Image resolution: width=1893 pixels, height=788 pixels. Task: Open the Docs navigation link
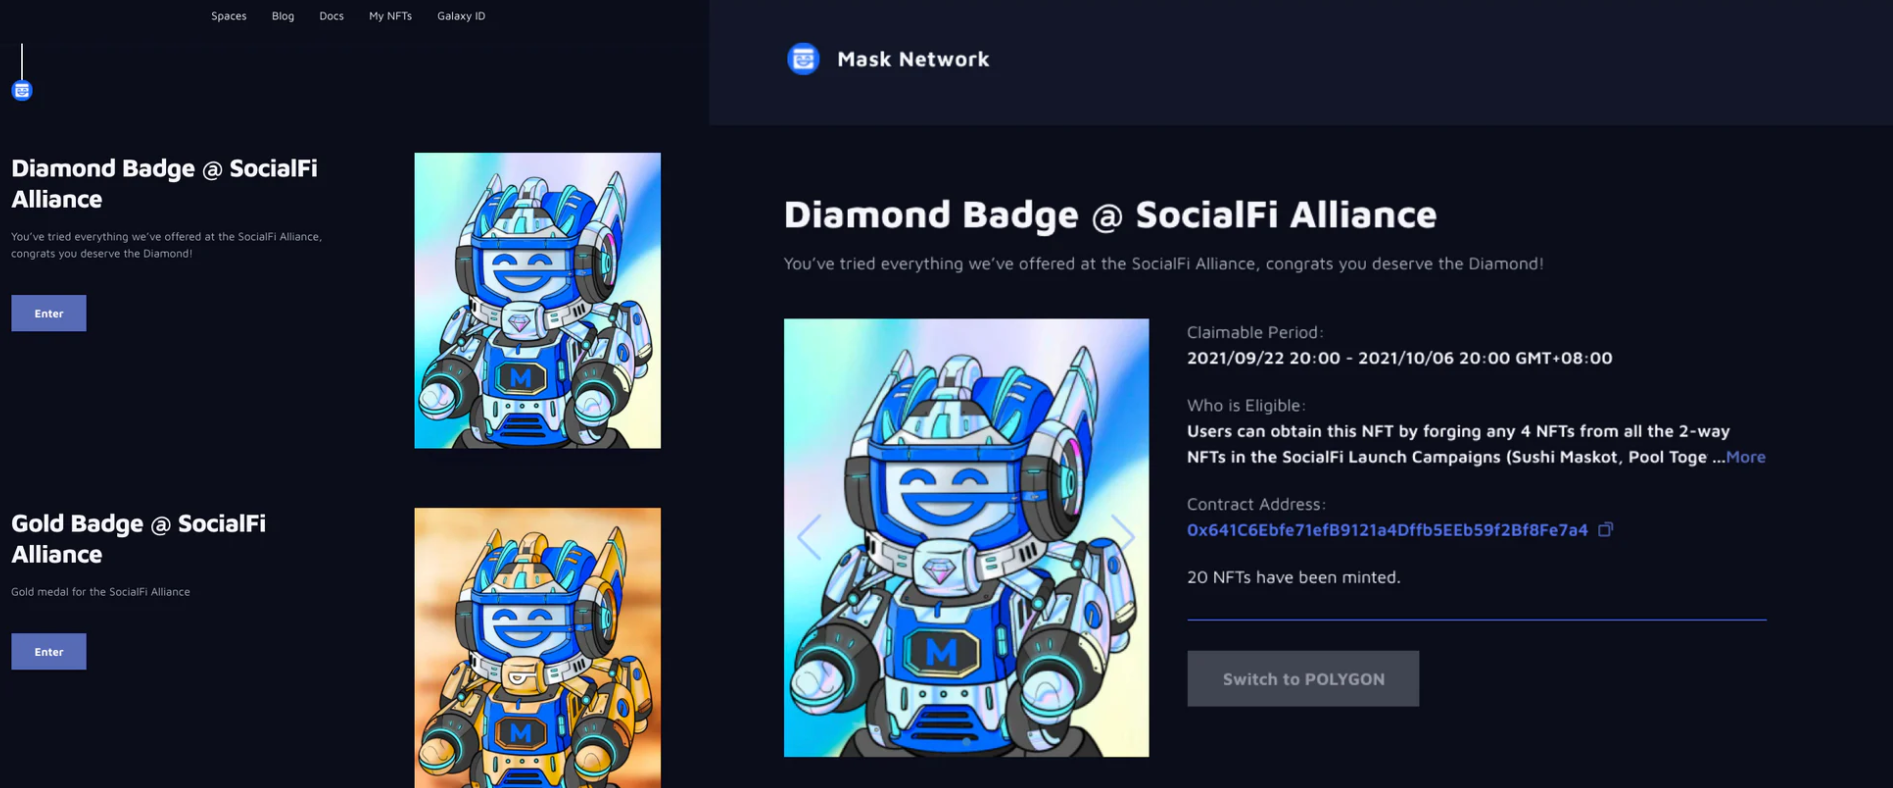[331, 16]
